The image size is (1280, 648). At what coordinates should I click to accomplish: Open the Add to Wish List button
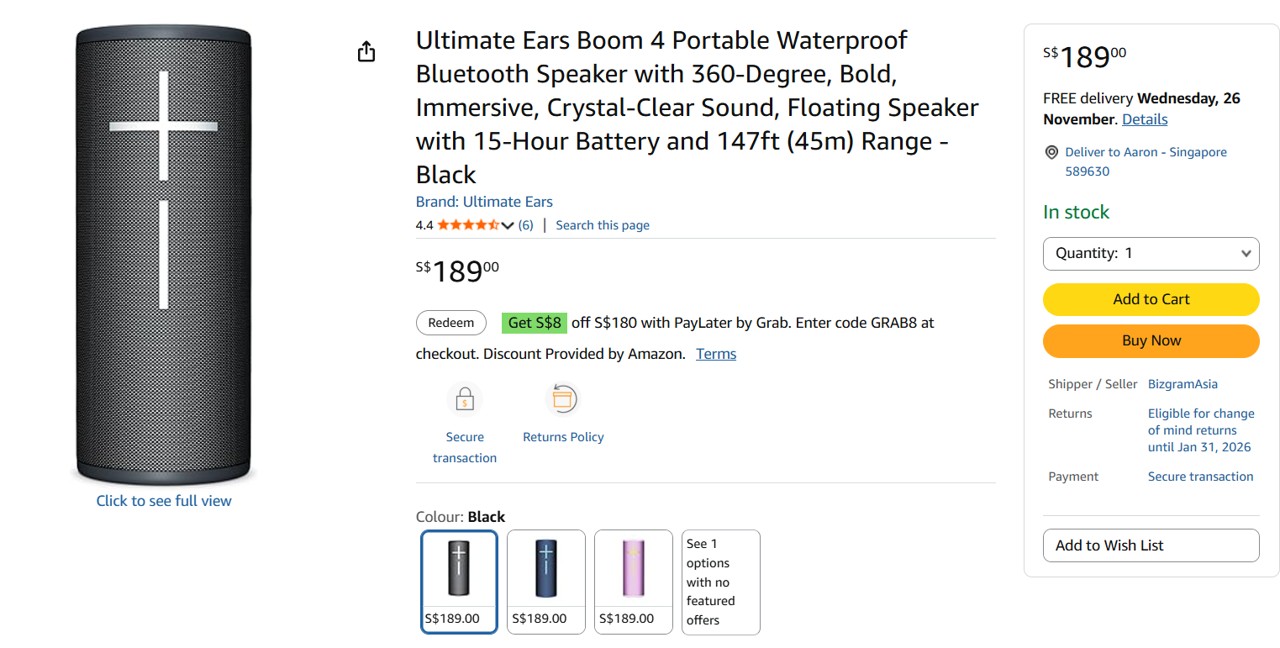coord(1150,545)
